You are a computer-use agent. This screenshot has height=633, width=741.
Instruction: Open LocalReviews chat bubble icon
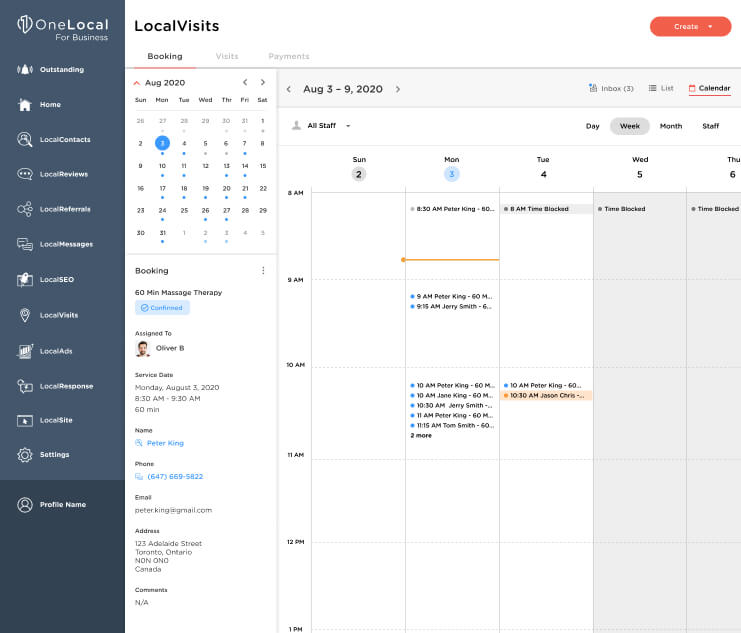tap(25, 174)
